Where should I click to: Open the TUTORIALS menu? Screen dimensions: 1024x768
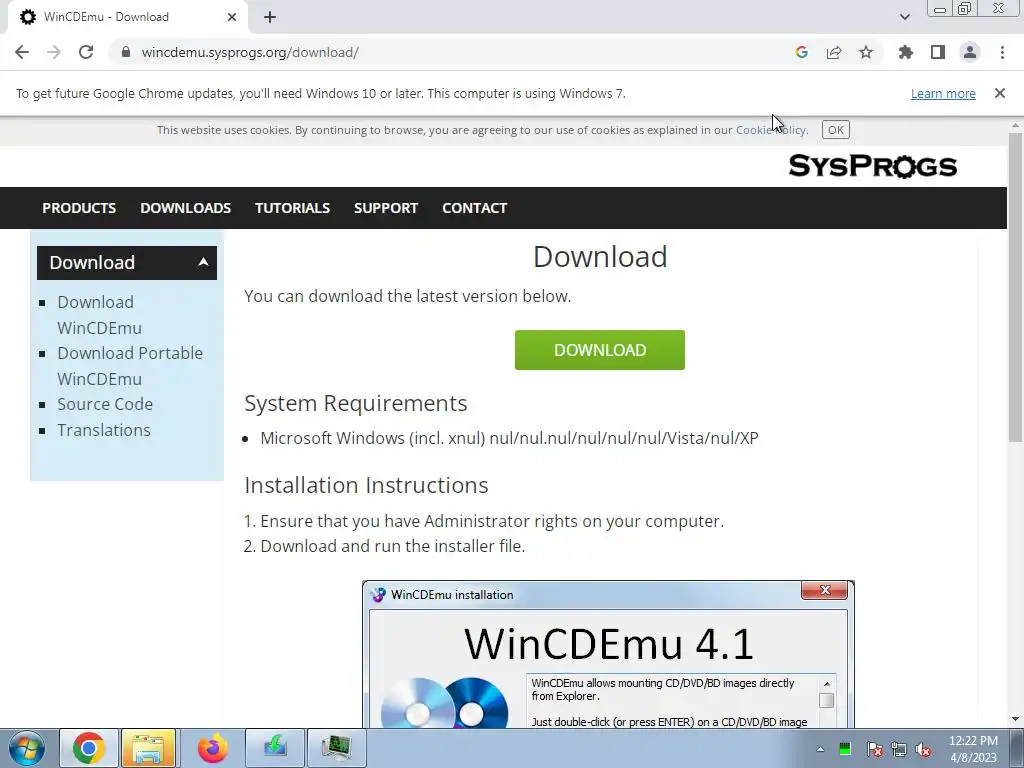point(292,208)
